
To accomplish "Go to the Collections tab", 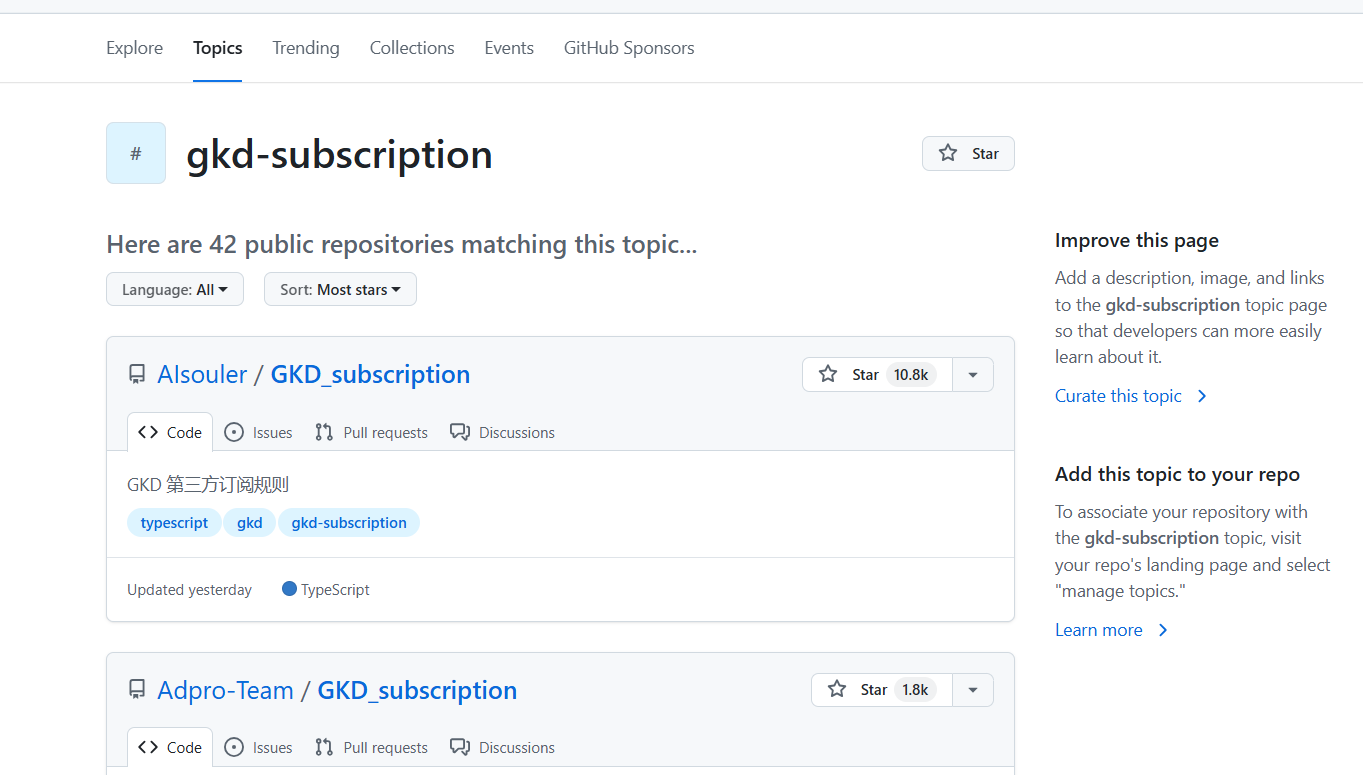I will (412, 48).
